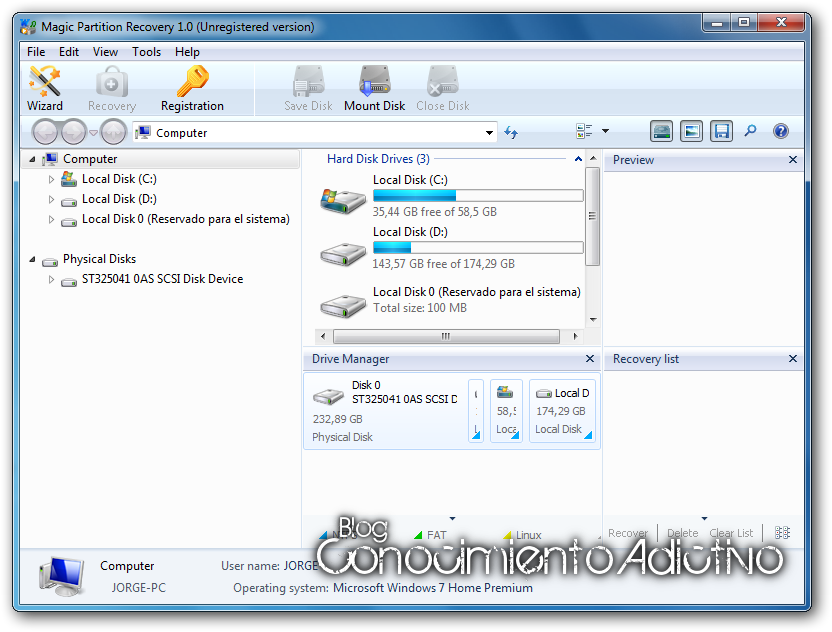Select ST325041 0AS SCSI Disk Device
Image resolution: width=832 pixels, height=632 pixels.
162,279
